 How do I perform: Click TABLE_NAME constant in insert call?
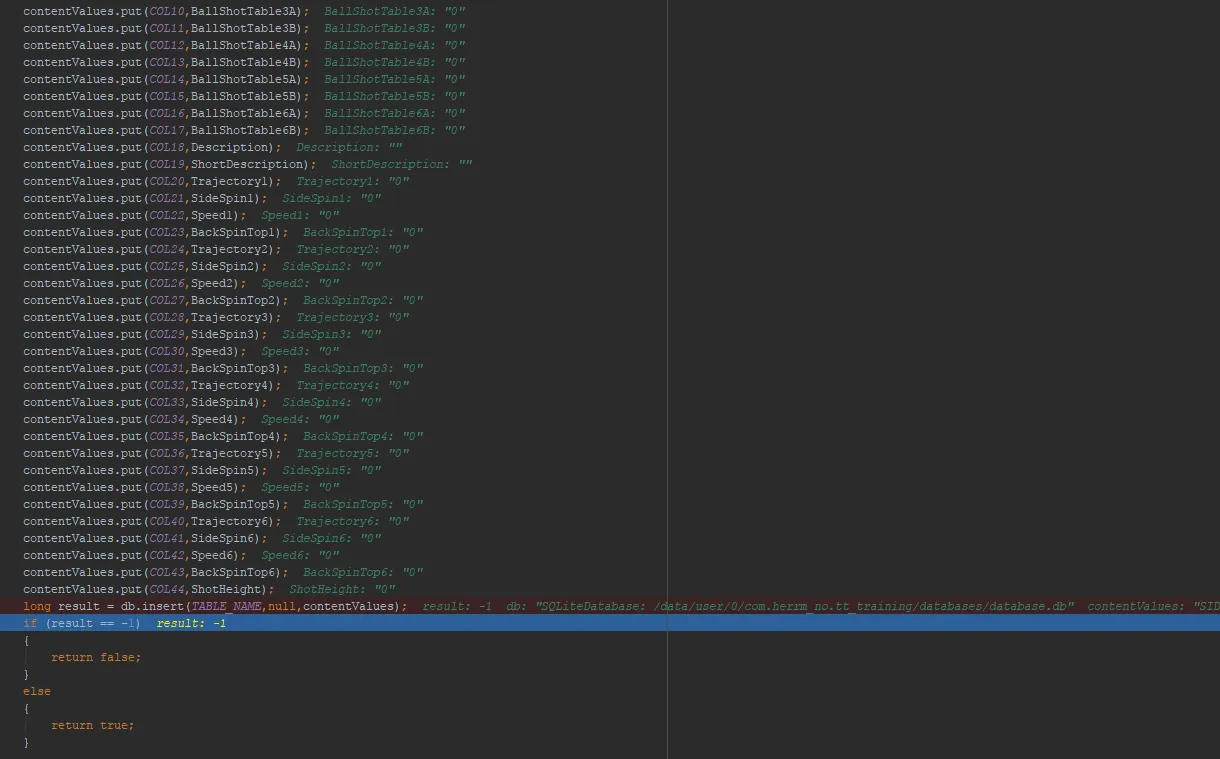[x=227, y=606]
